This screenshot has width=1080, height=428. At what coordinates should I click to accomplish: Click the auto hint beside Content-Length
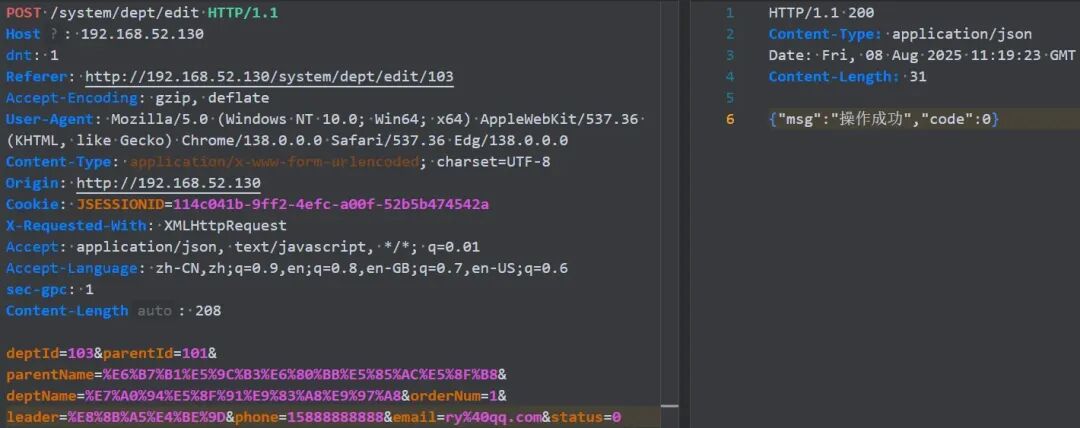tap(154, 311)
